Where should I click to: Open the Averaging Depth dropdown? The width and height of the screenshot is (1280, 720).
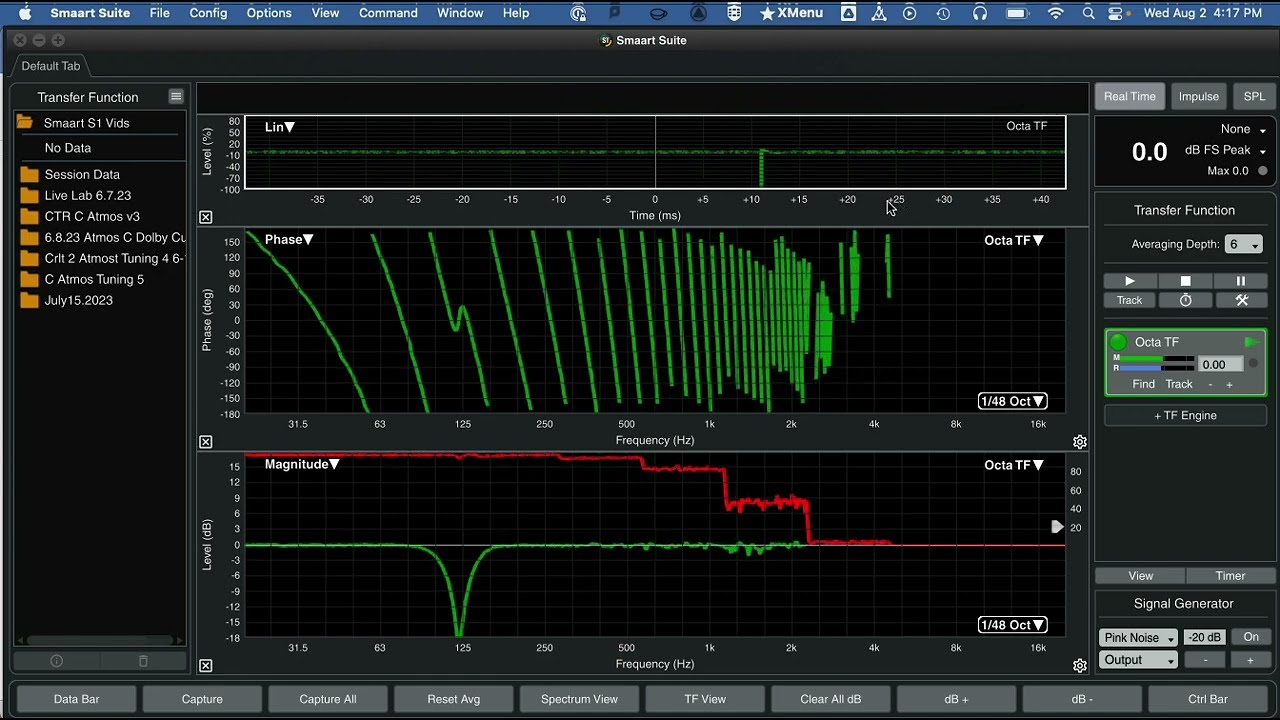tap(1244, 245)
